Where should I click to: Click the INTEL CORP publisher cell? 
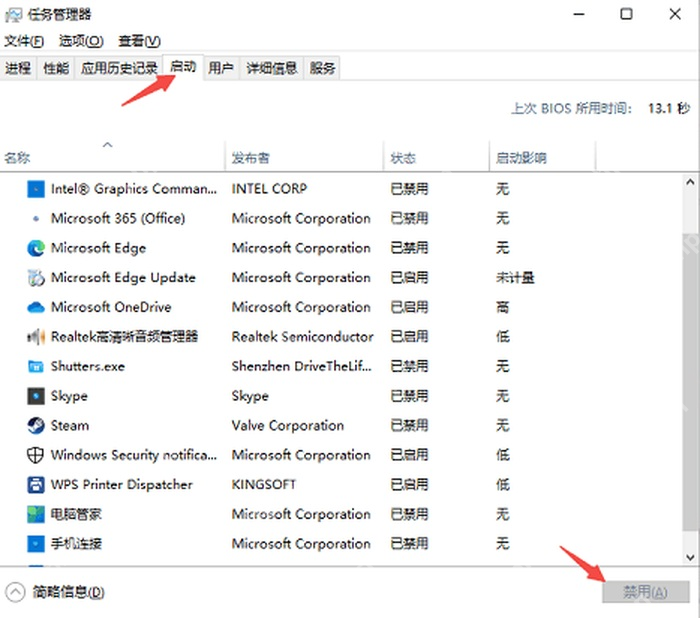pyautogui.click(x=269, y=189)
